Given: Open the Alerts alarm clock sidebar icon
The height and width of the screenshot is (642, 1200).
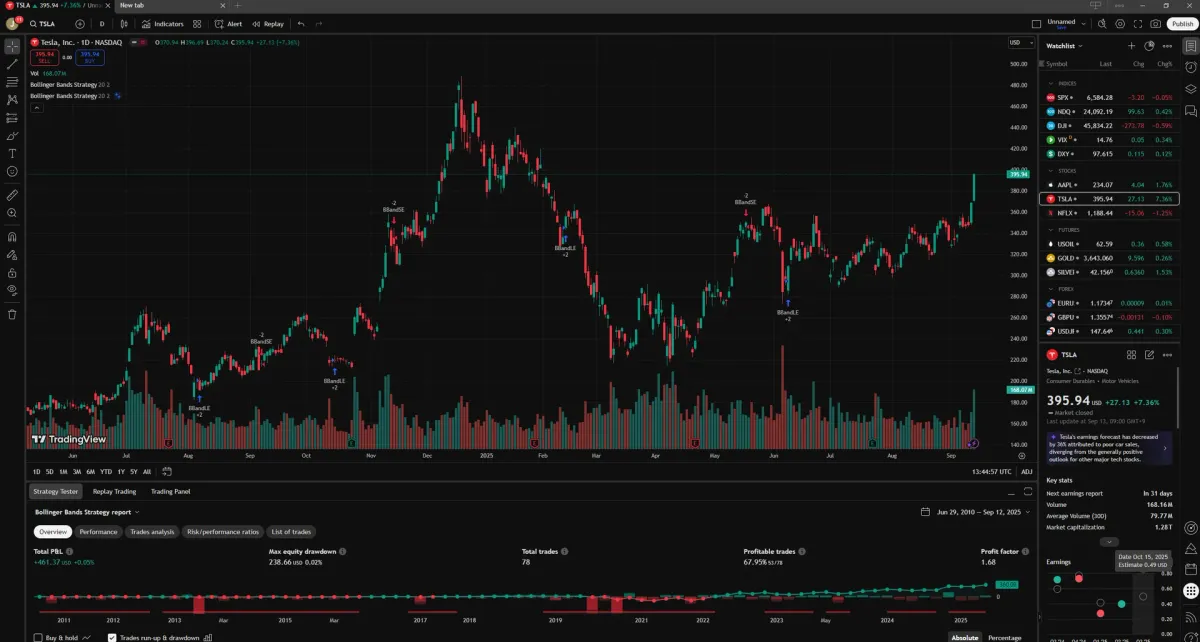Looking at the screenshot, I should (x=1190, y=67).
